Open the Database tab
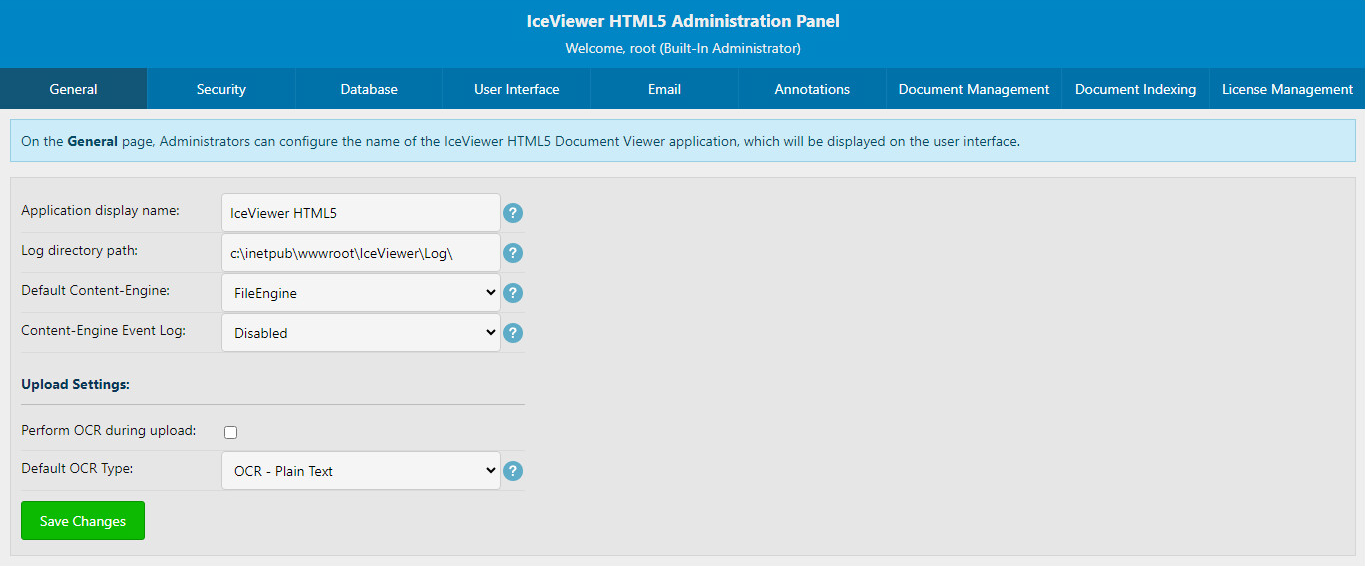1365x566 pixels. point(369,89)
